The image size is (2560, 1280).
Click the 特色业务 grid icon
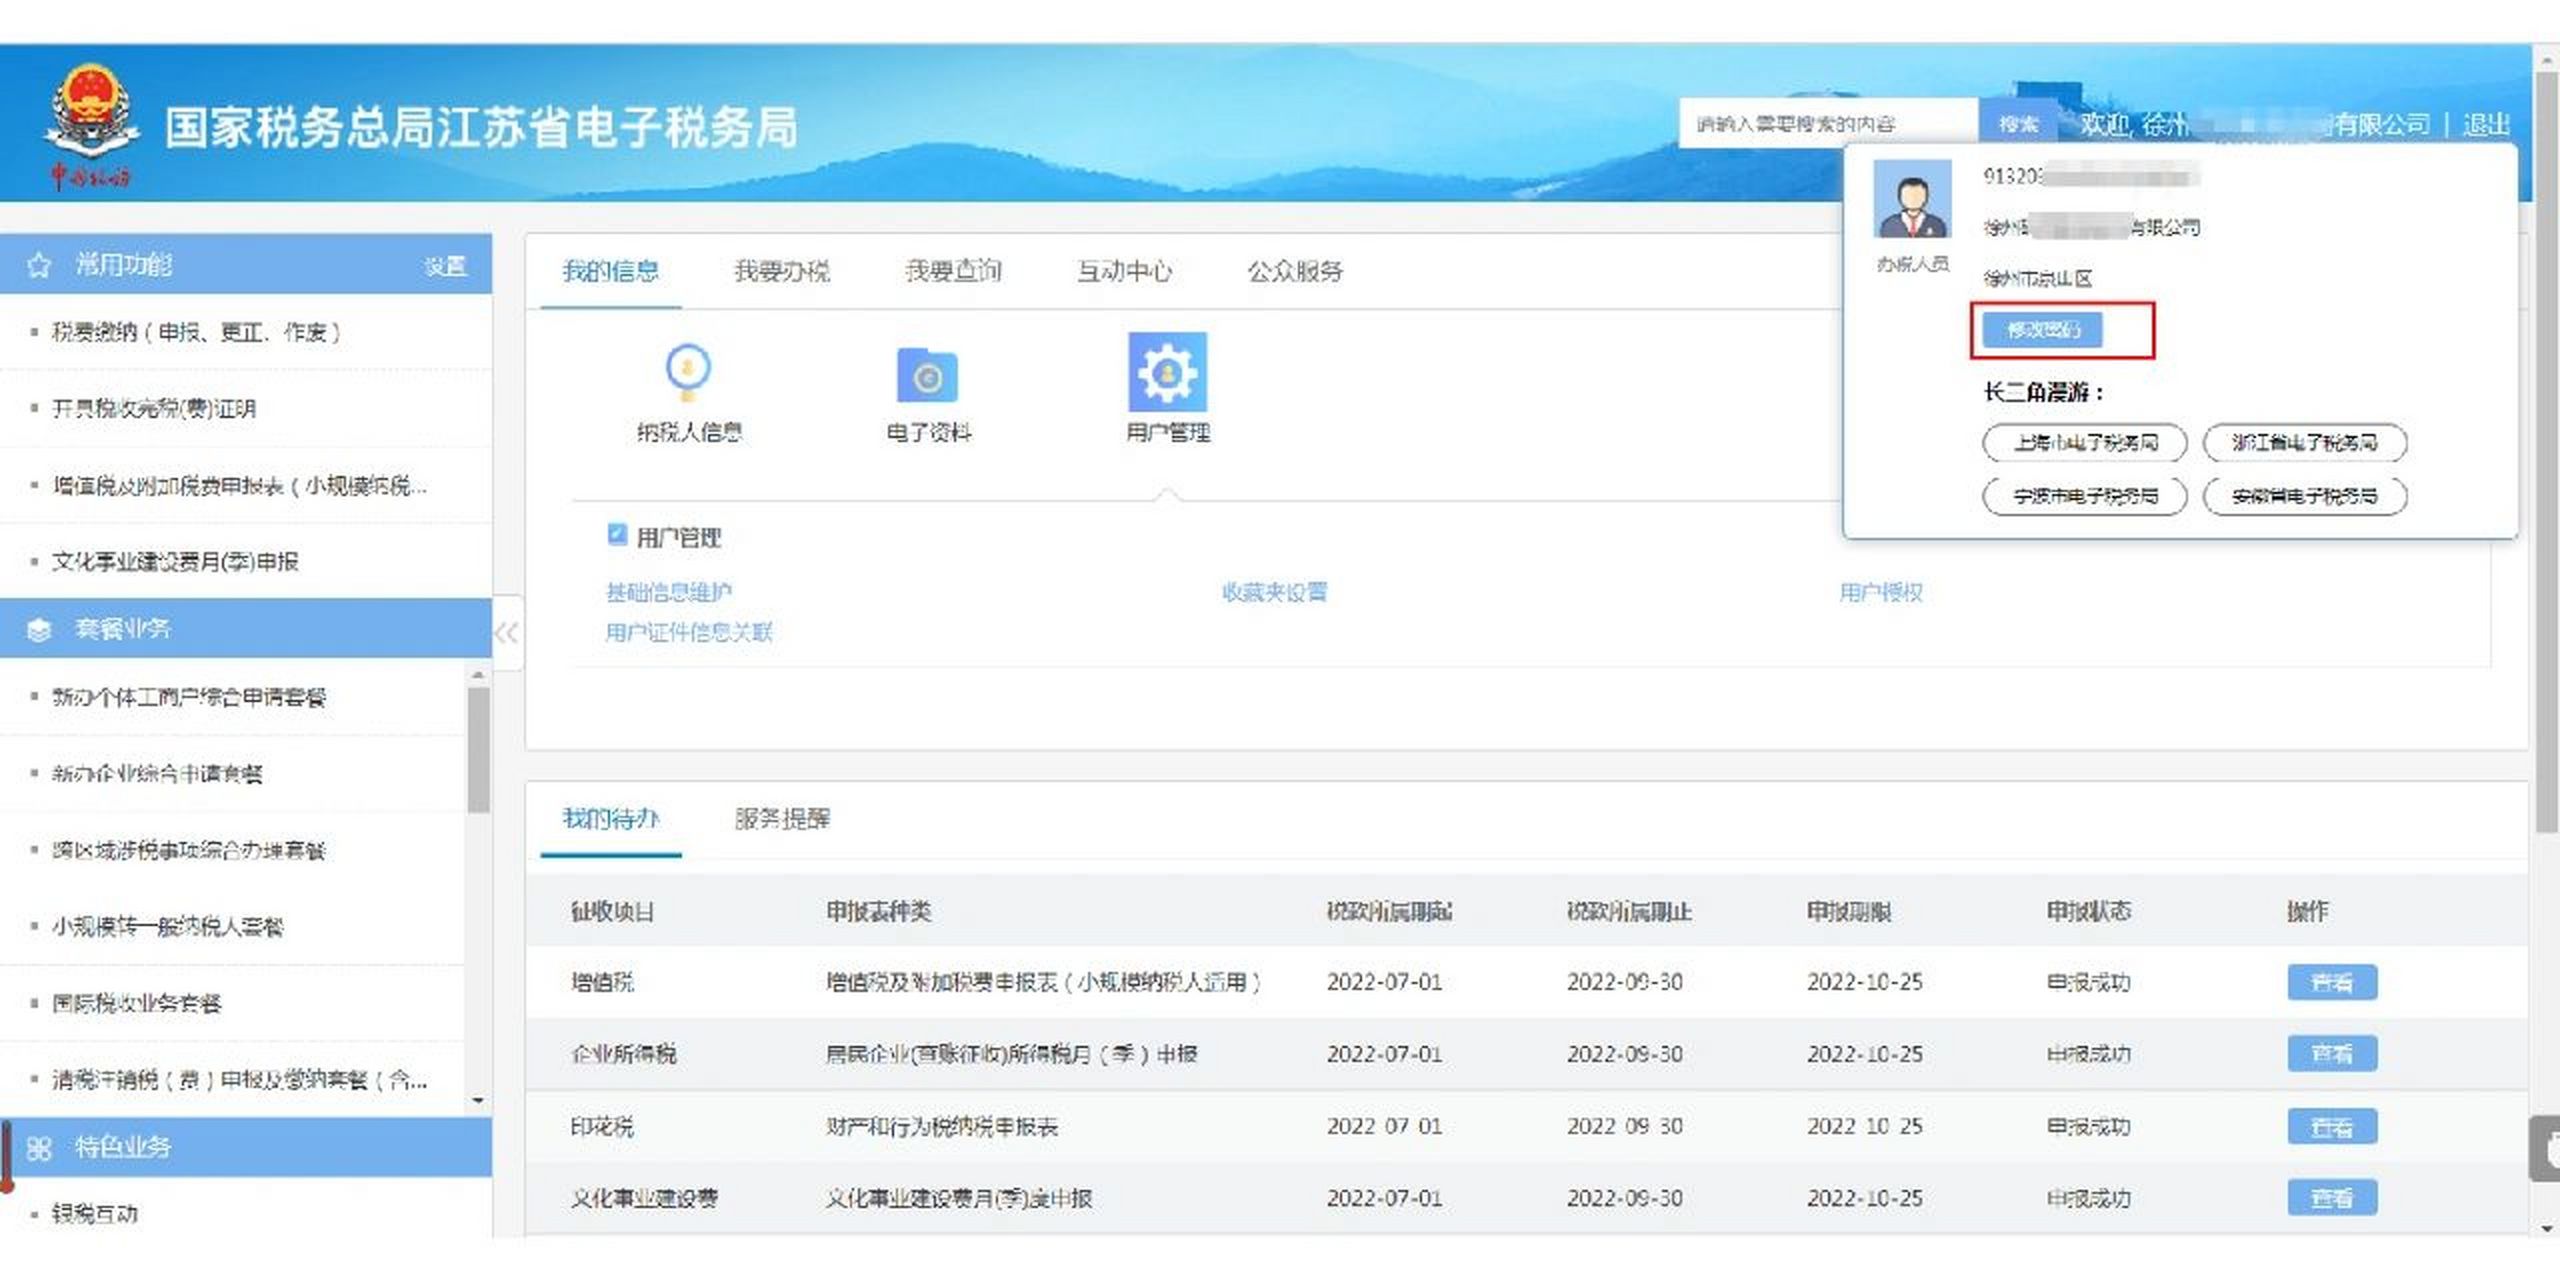pyautogui.click(x=39, y=1148)
